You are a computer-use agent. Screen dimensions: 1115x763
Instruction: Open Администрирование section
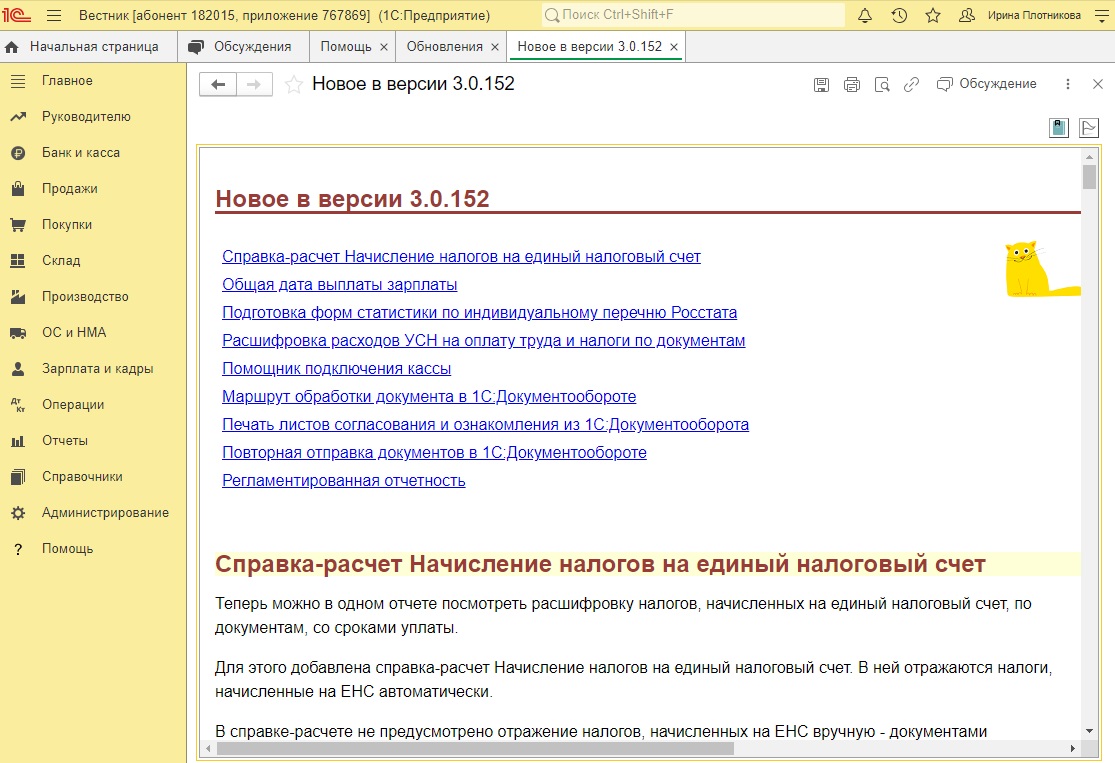coord(93,513)
